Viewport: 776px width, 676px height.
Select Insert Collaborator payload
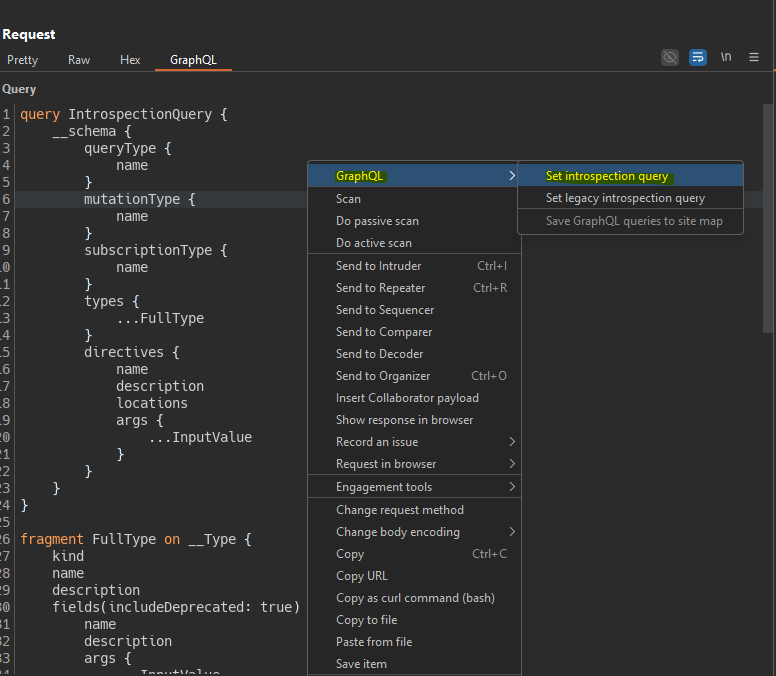click(407, 398)
